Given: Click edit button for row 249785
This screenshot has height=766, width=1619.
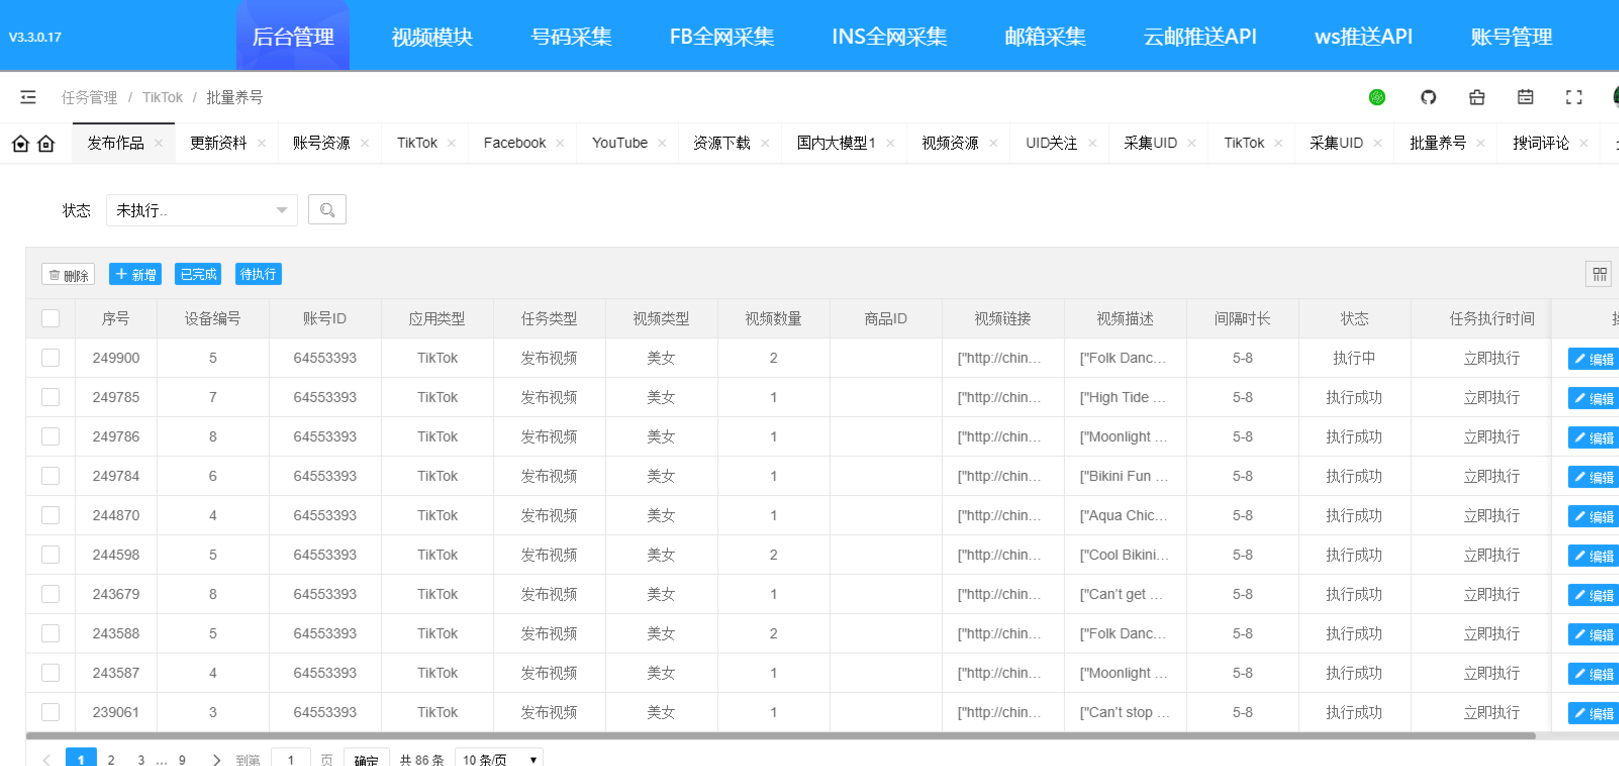Looking at the screenshot, I should point(1593,398).
